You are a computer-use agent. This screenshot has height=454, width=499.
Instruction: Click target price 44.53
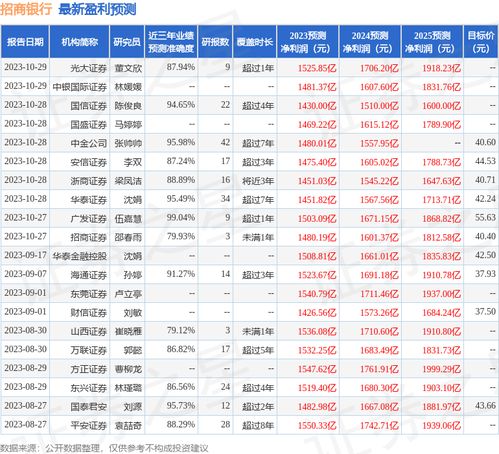pyautogui.click(x=485, y=161)
